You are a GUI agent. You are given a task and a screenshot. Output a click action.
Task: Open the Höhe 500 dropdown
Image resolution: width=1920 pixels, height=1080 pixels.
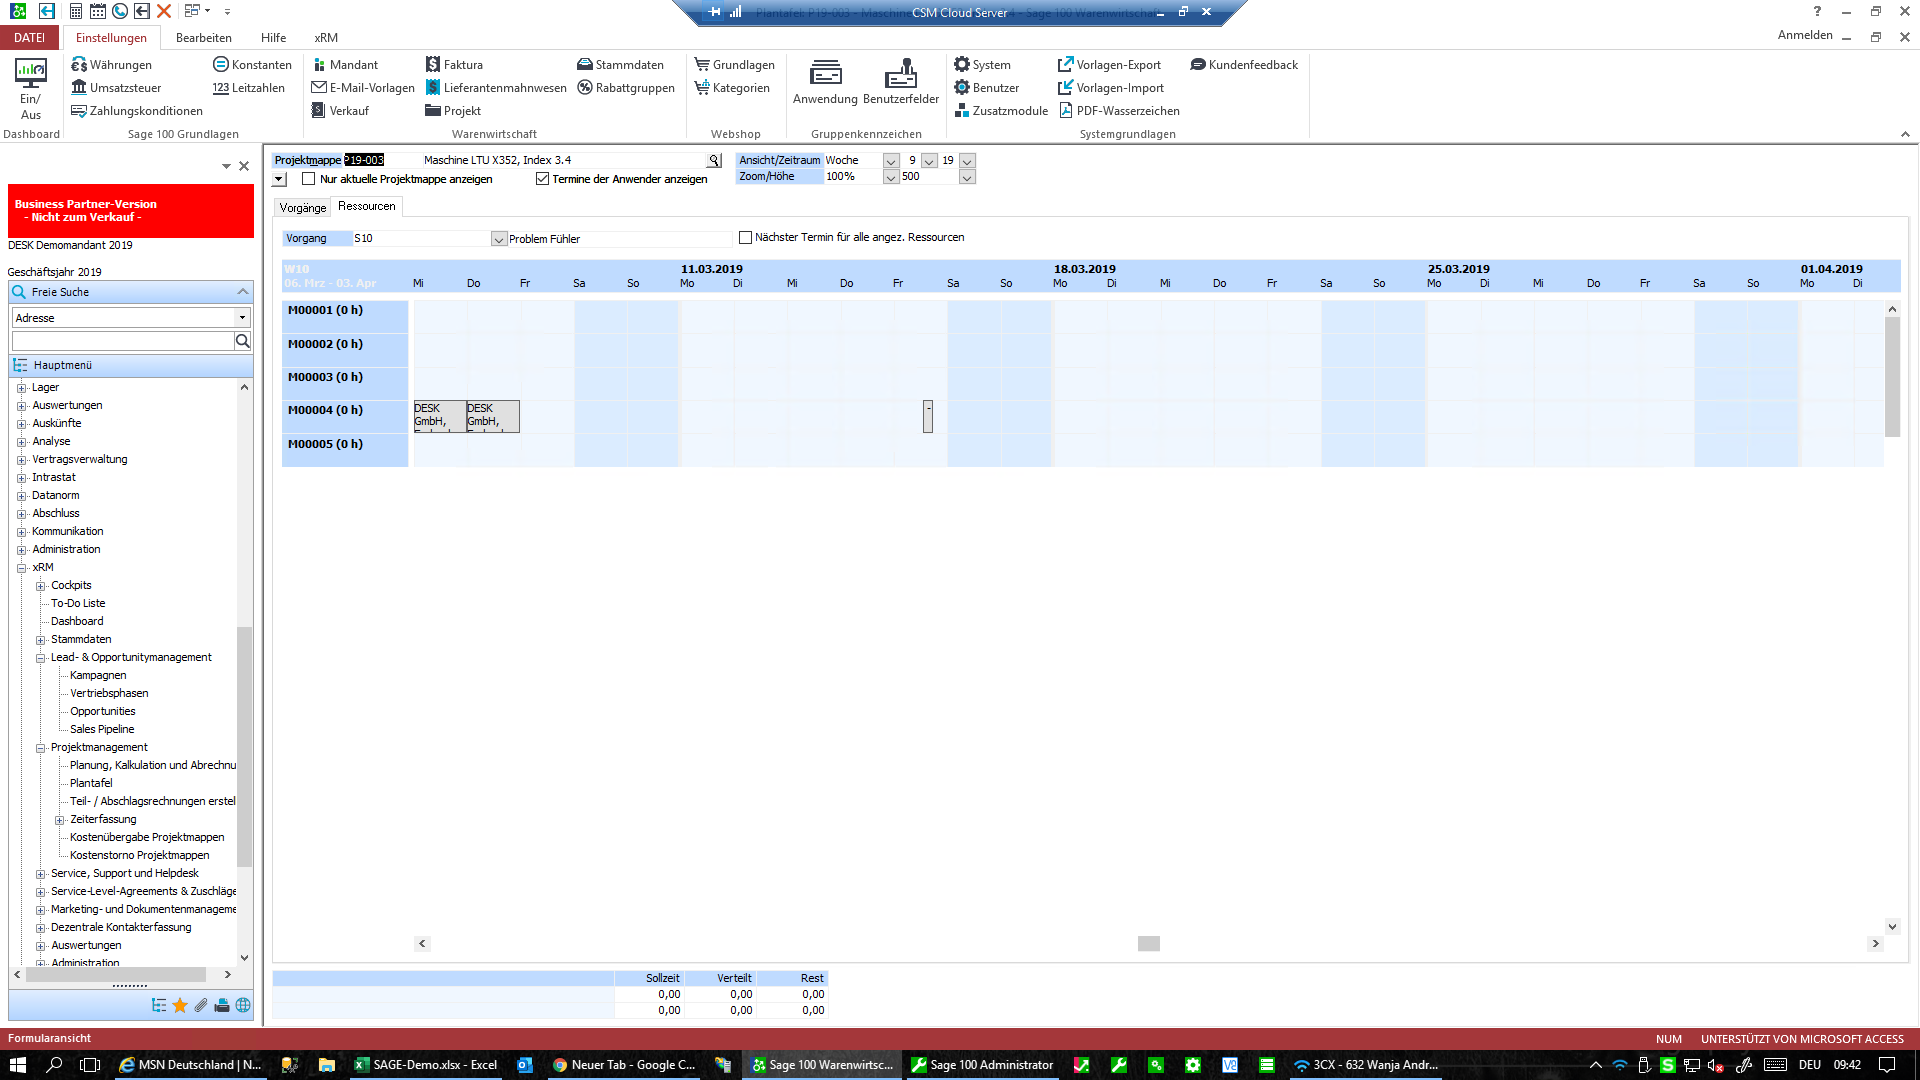[967, 177]
